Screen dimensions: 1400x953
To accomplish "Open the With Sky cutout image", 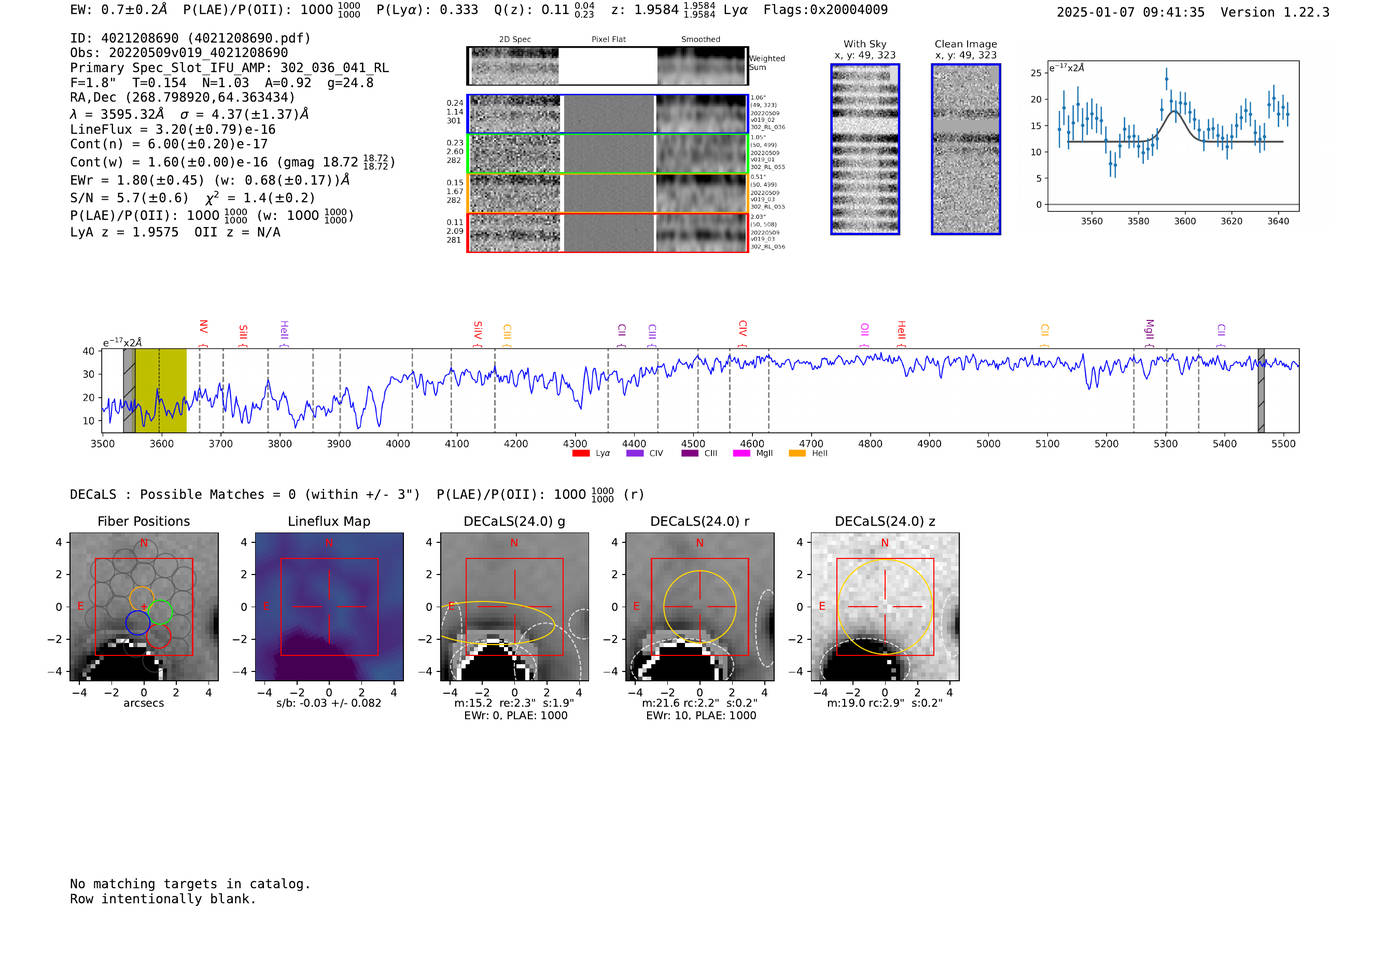I will pyautogui.click(x=865, y=149).
